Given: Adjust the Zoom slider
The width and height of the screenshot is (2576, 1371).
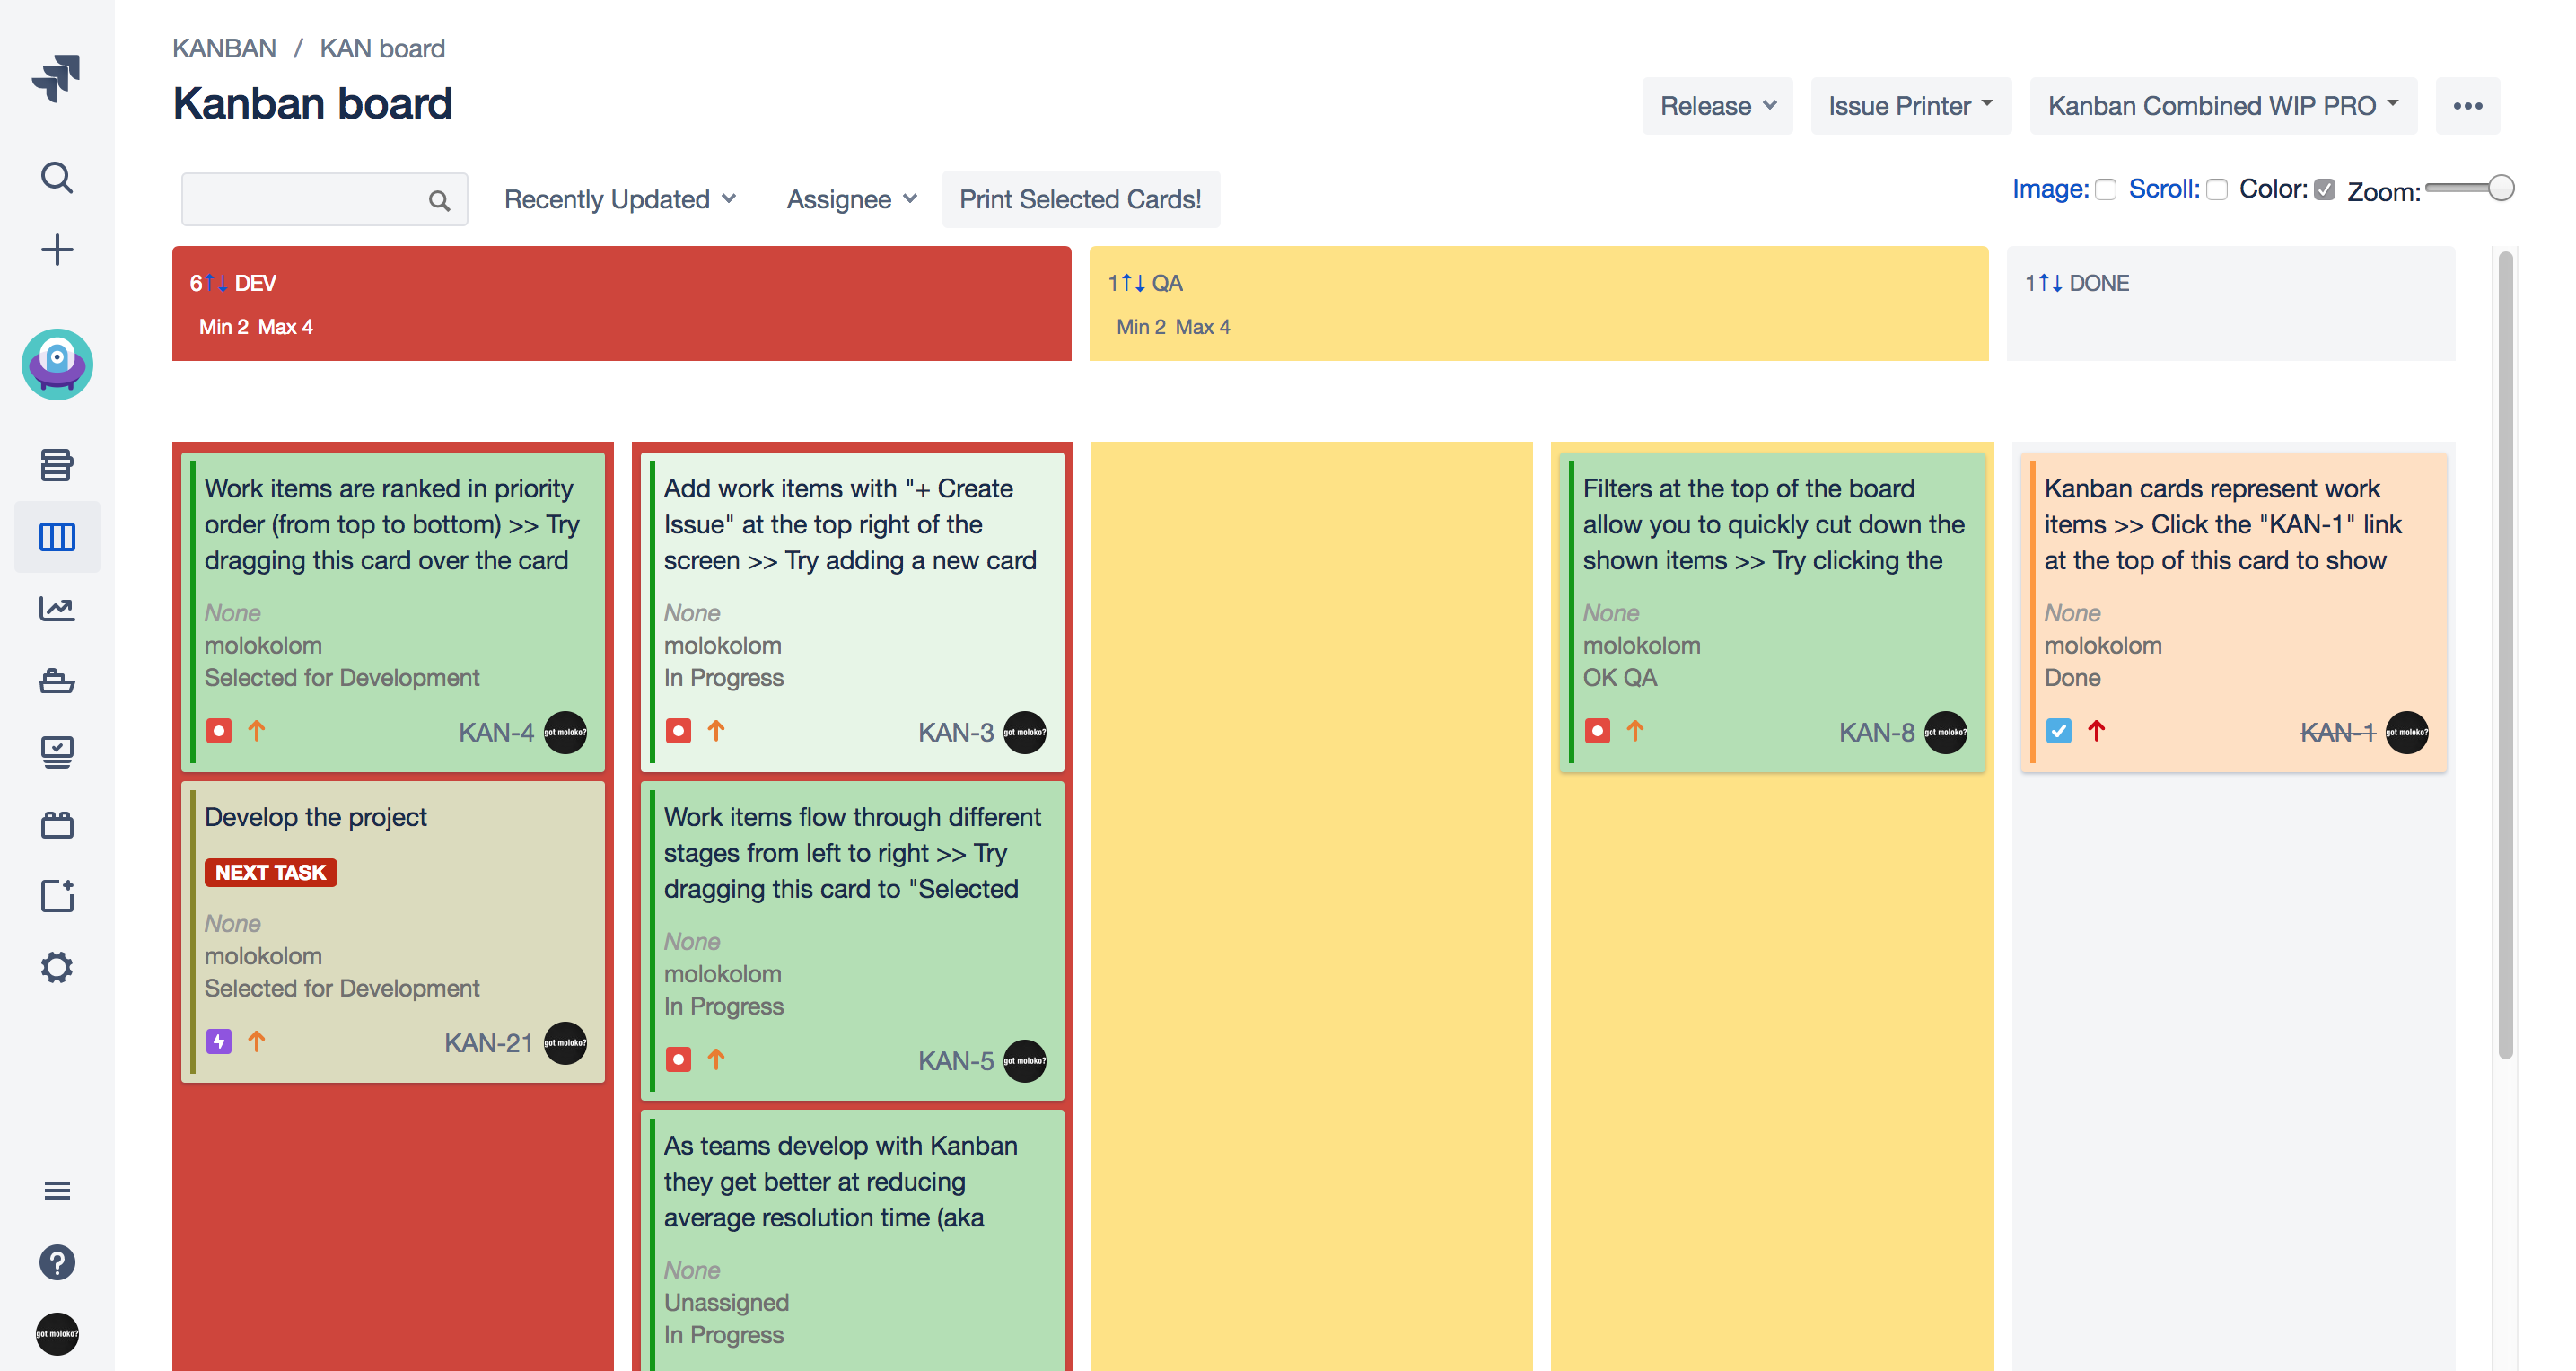Looking at the screenshot, I should click(x=2500, y=188).
